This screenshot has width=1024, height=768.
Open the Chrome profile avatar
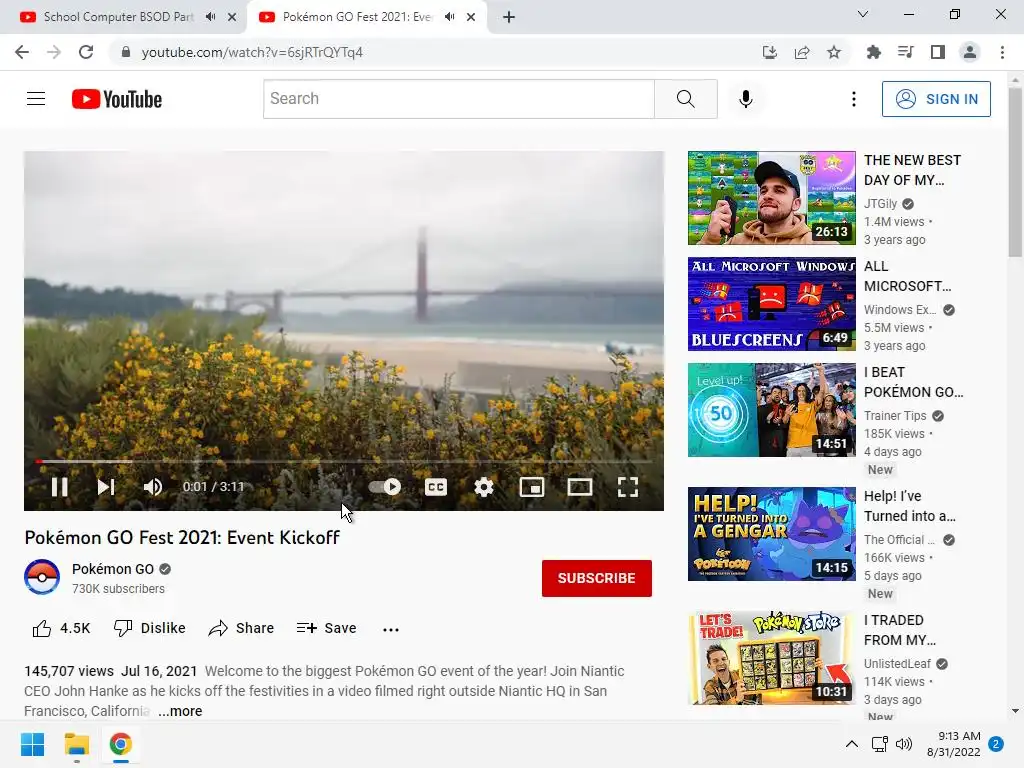click(x=970, y=52)
